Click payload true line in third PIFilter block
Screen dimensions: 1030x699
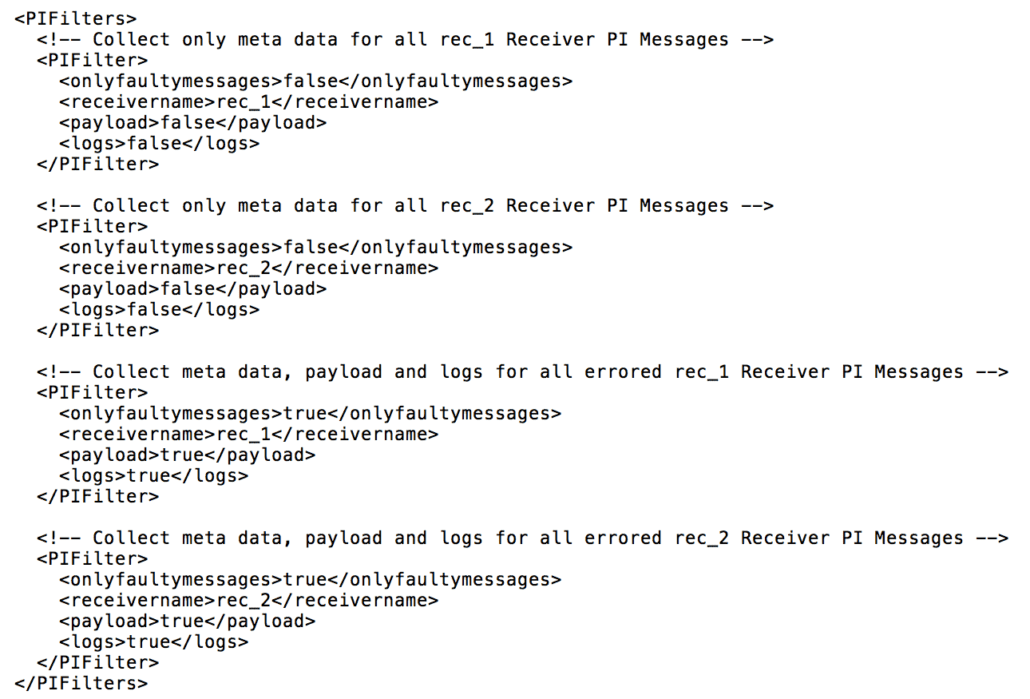(187, 455)
